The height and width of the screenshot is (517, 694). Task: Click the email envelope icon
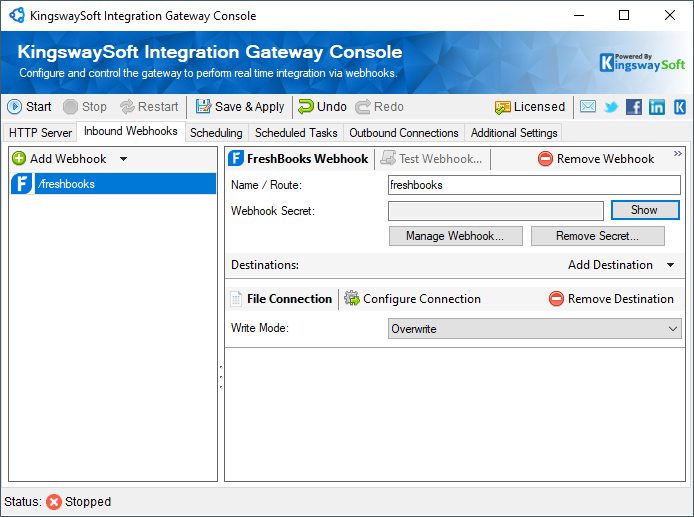click(x=588, y=107)
